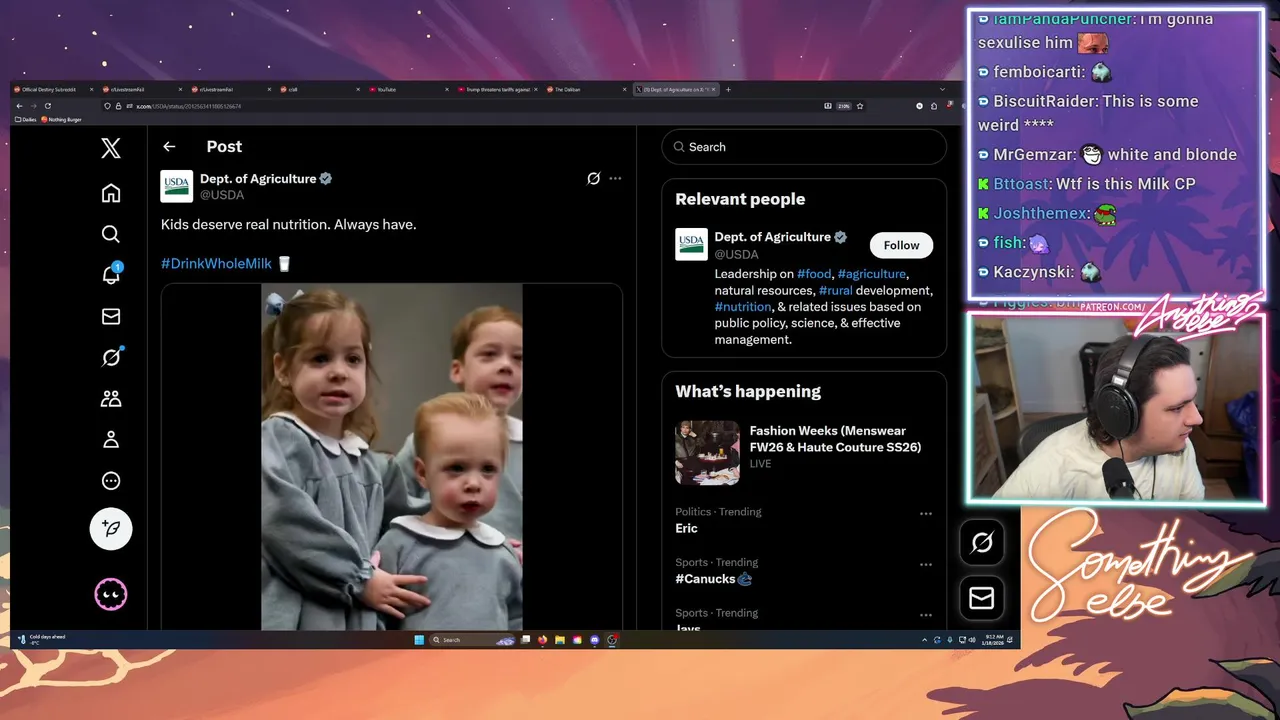Click floating Messages button
The height and width of the screenshot is (720, 1280).
[x=982, y=598]
